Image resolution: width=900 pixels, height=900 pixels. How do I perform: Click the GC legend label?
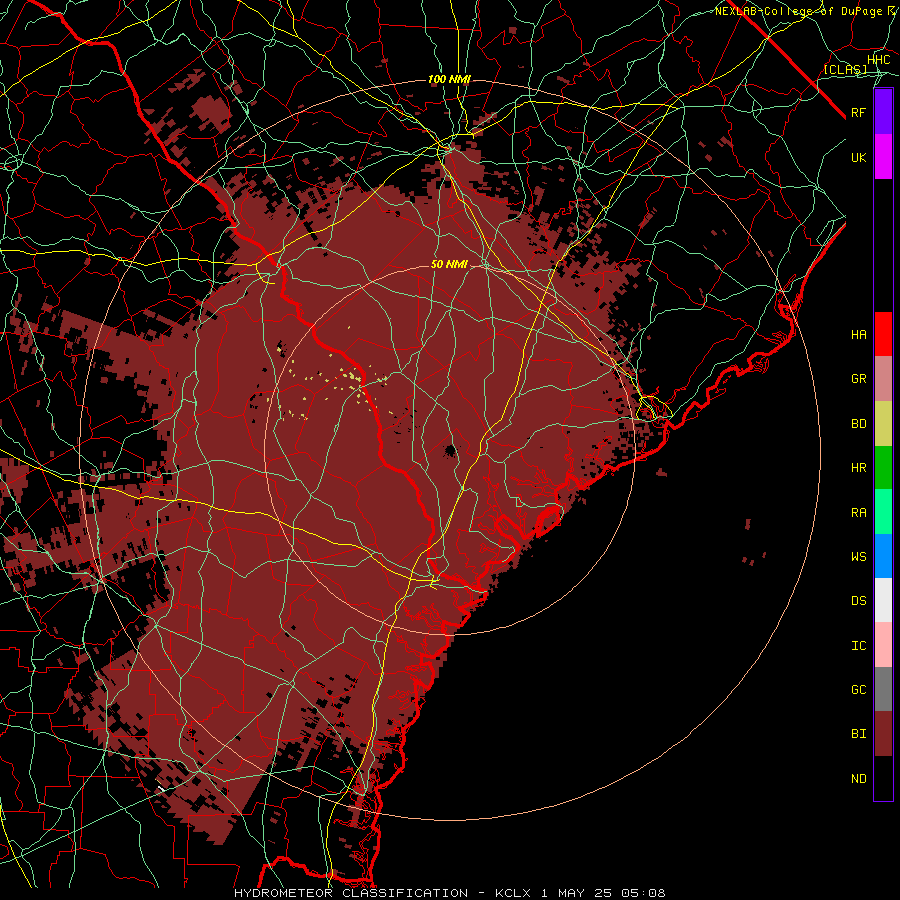point(858,690)
